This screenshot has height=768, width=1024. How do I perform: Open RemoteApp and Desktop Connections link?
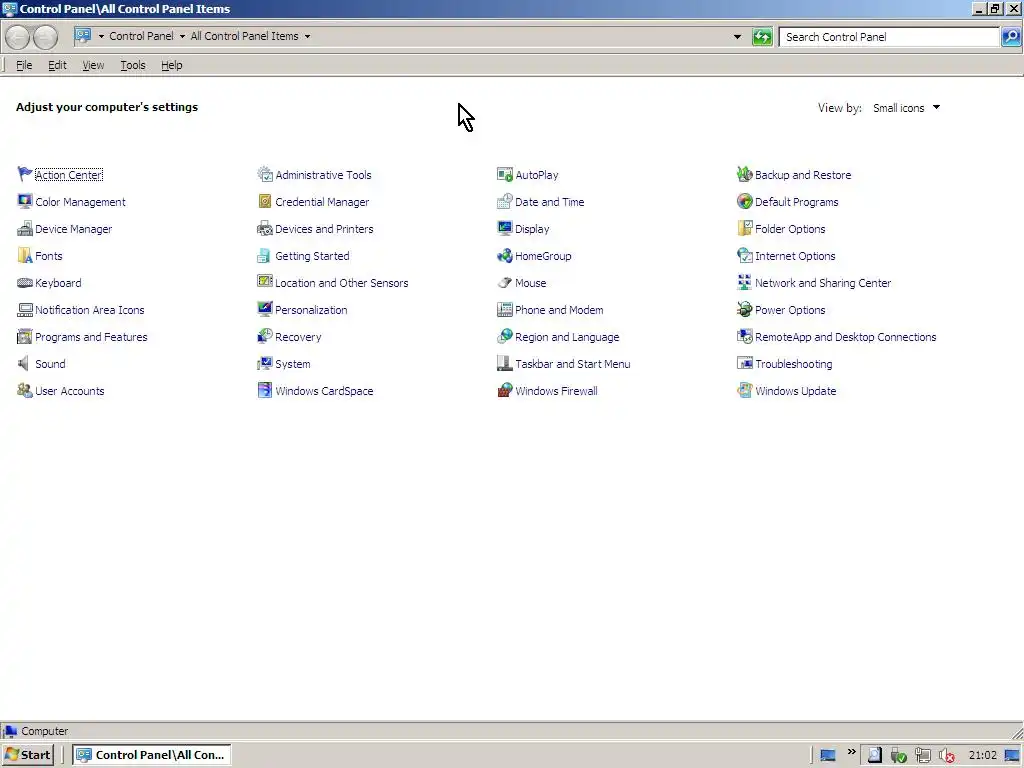[846, 337]
